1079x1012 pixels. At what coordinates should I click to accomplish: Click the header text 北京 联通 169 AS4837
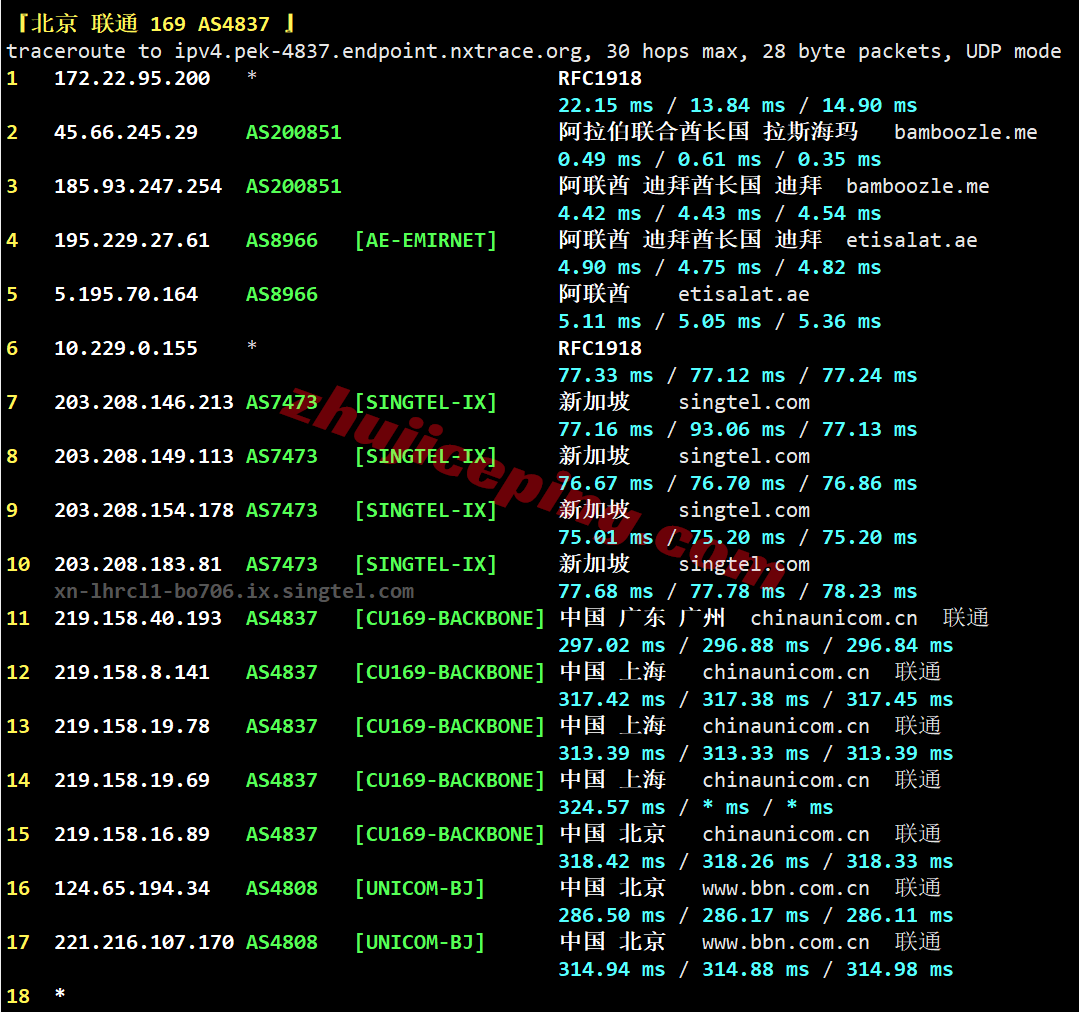pyautogui.click(x=150, y=24)
